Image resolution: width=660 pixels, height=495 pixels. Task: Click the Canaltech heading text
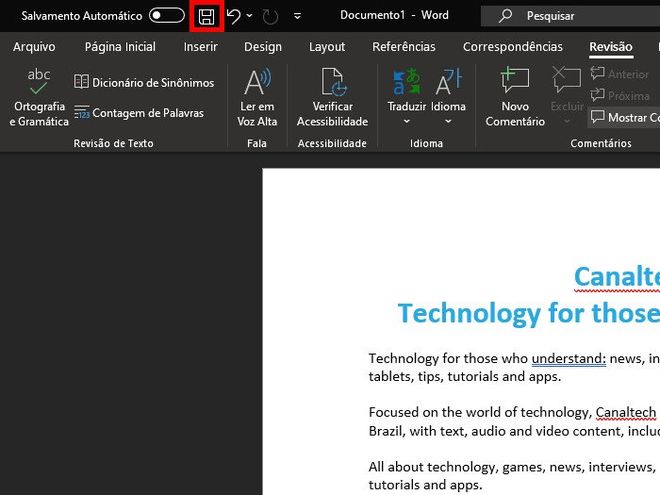click(617, 277)
